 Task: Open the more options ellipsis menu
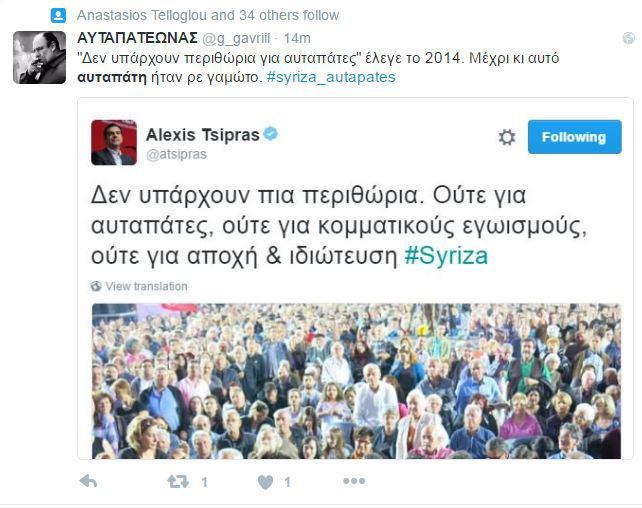point(354,481)
